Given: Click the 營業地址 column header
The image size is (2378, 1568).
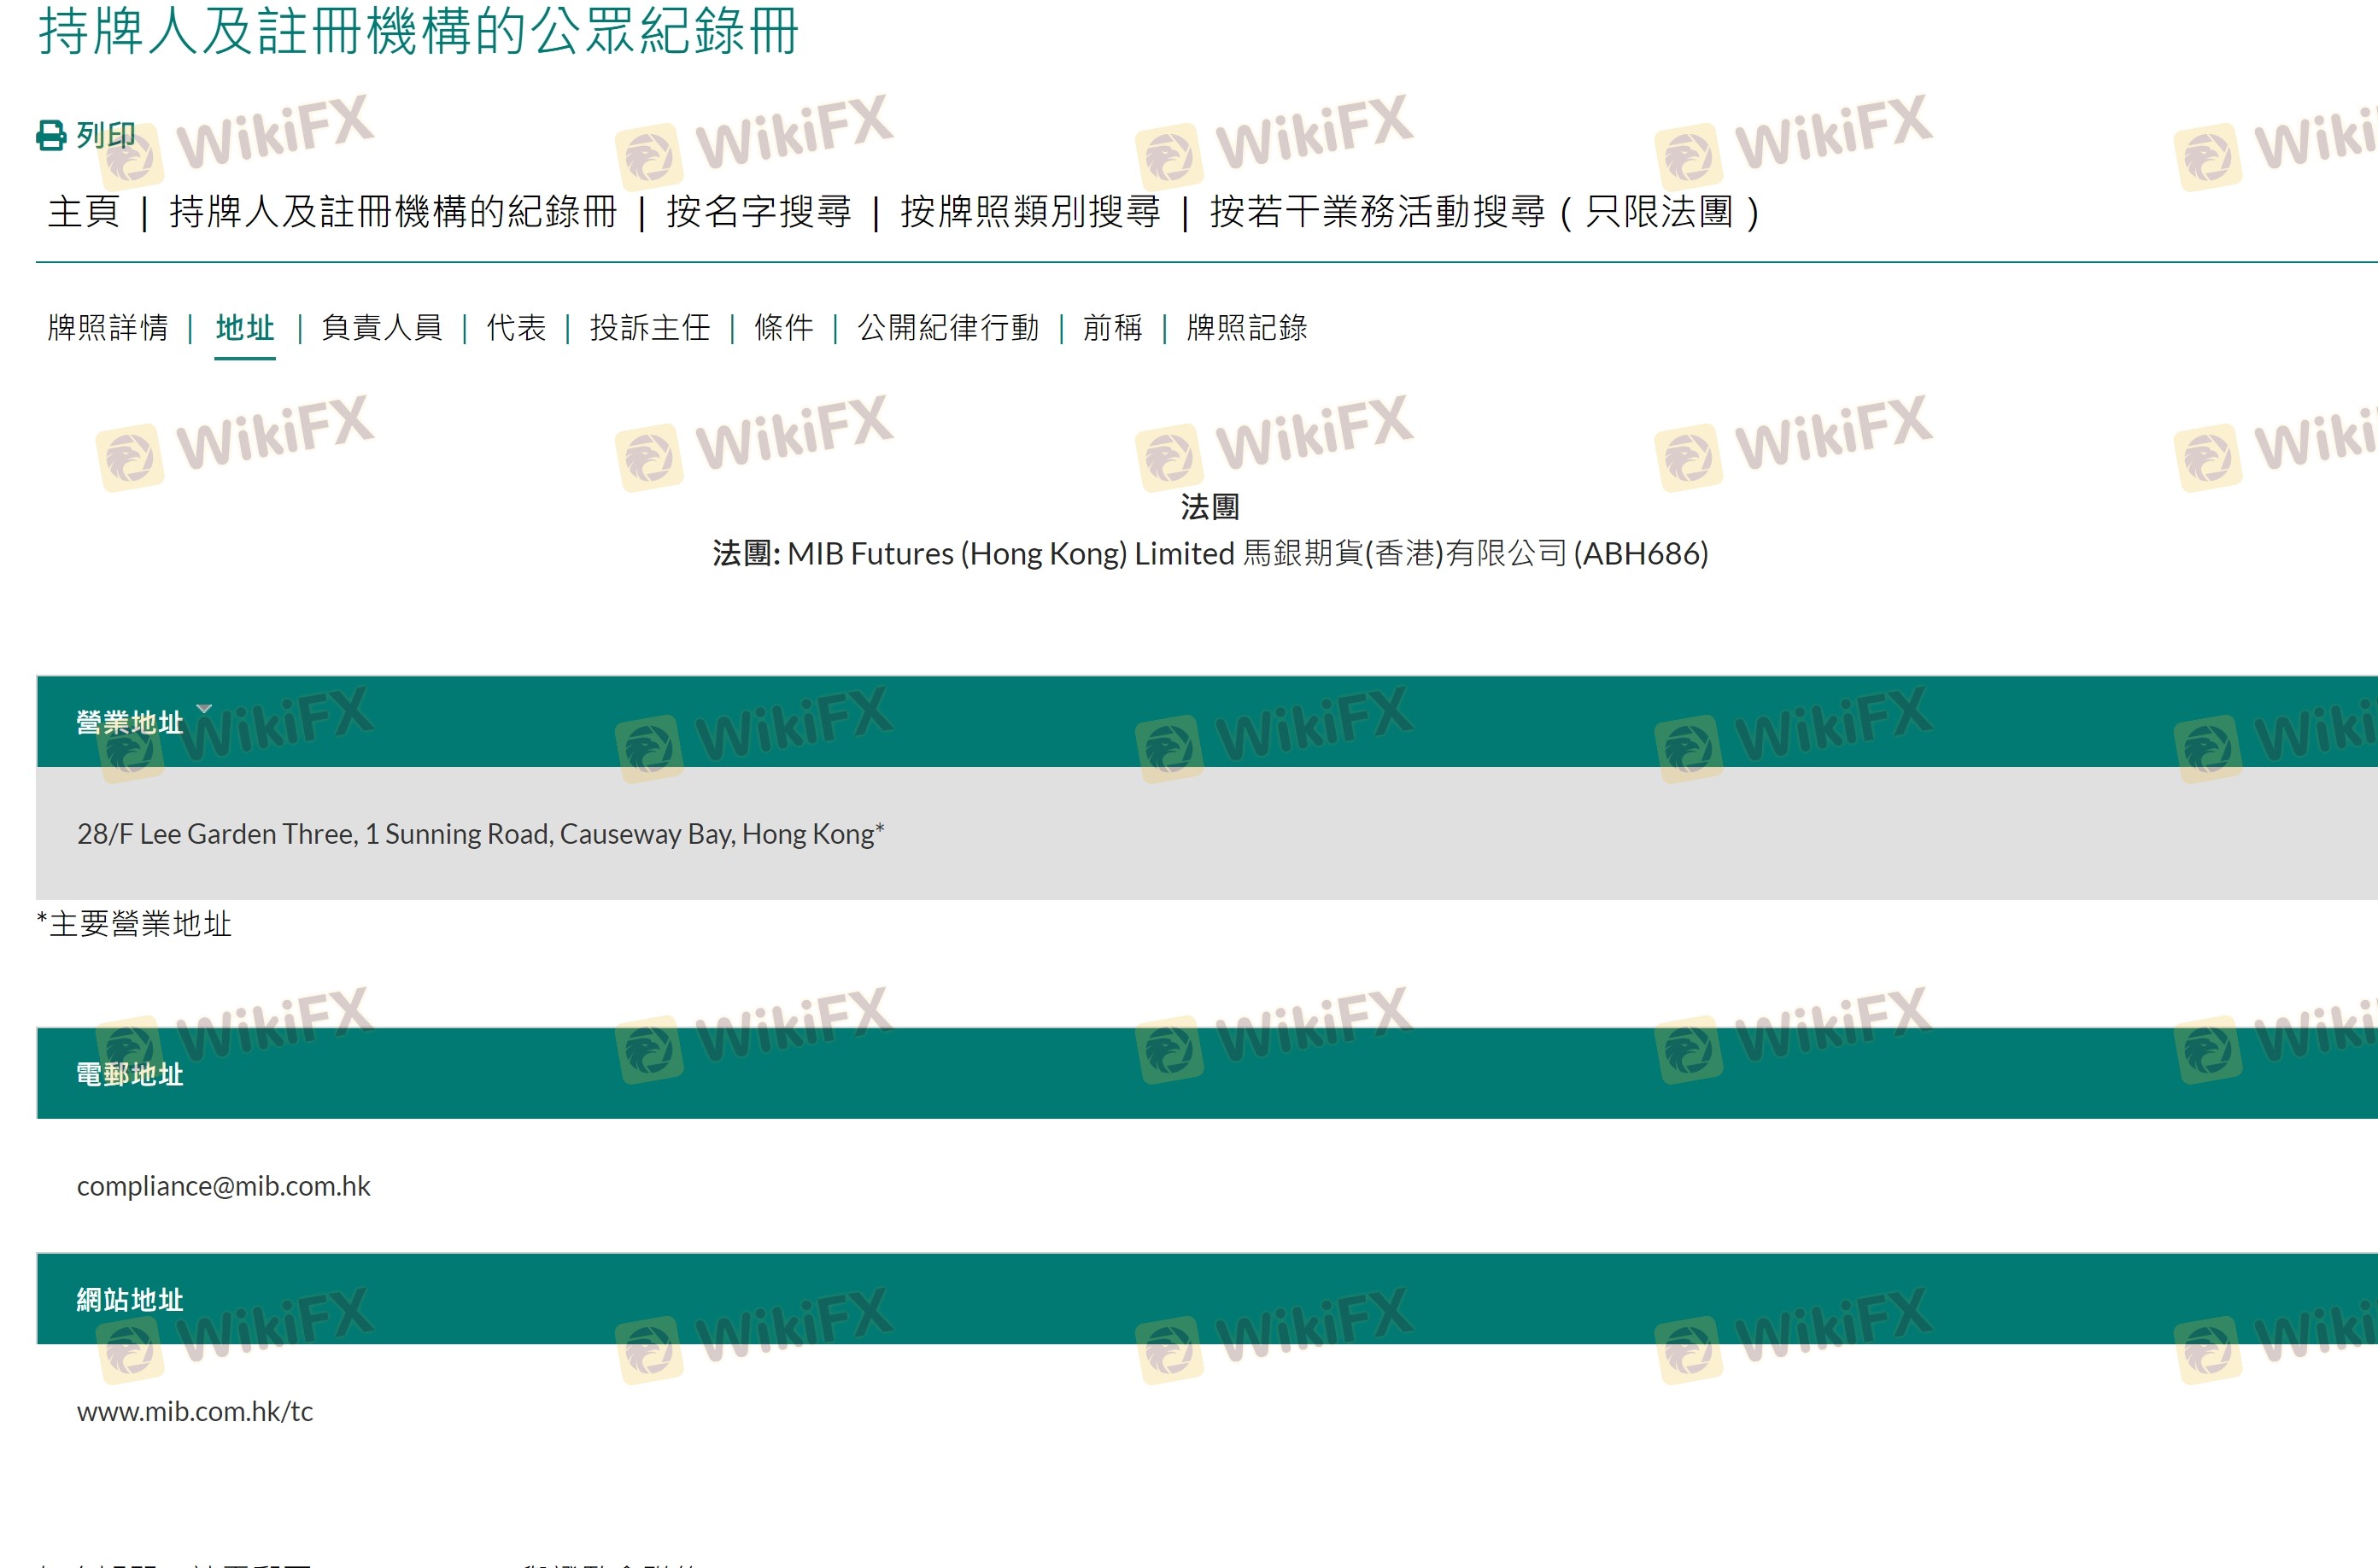Looking at the screenshot, I should [x=130, y=722].
